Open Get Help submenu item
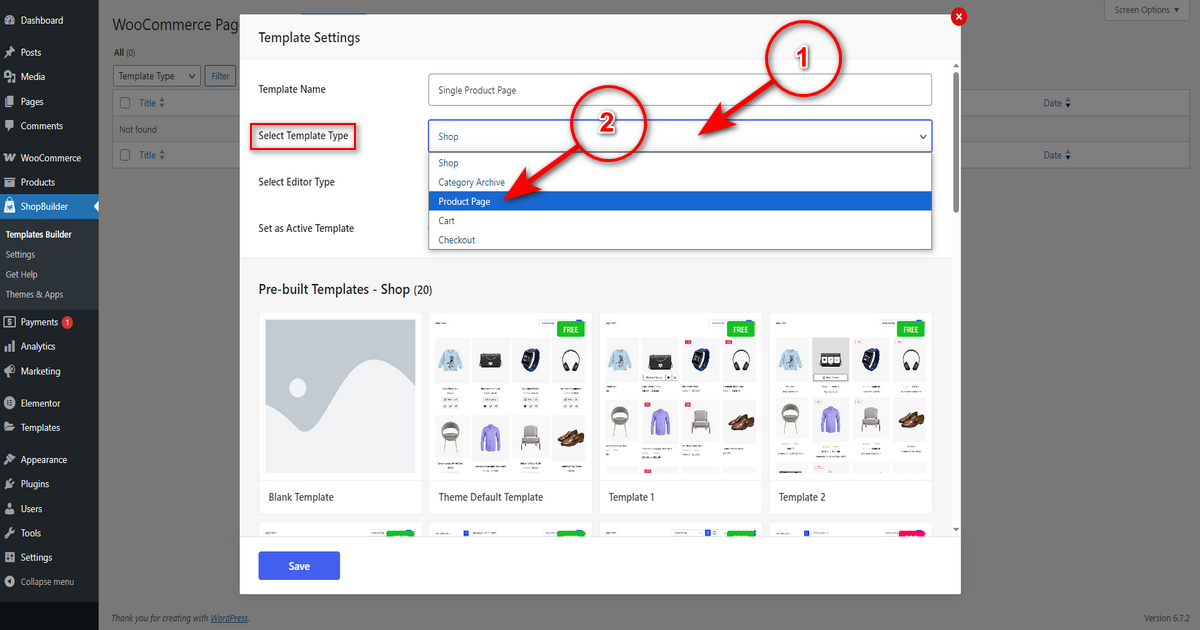The width and height of the screenshot is (1200, 630). 21,274
